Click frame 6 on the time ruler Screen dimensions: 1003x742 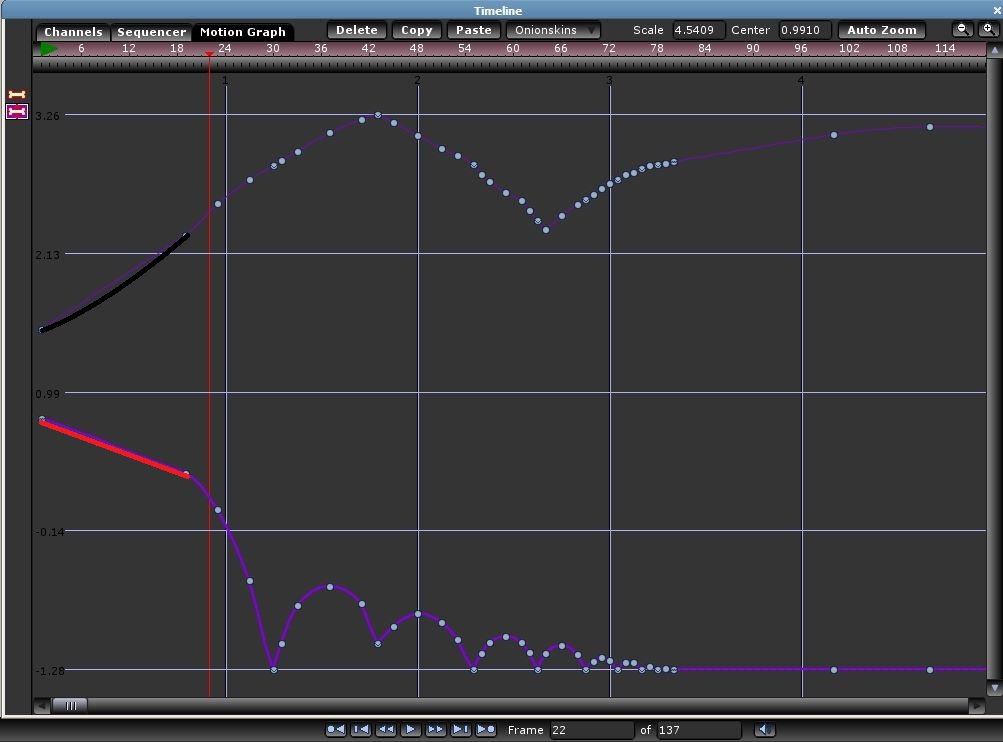pyautogui.click(x=81, y=49)
